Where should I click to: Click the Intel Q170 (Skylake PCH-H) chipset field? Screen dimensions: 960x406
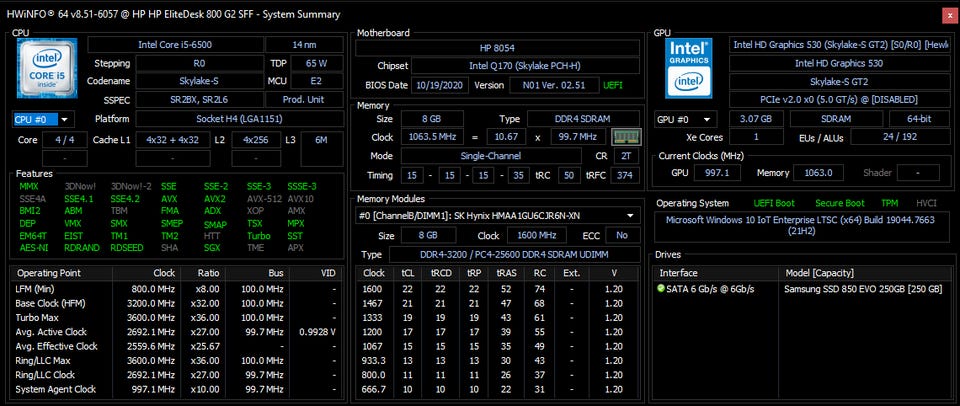[x=526, y=66]
